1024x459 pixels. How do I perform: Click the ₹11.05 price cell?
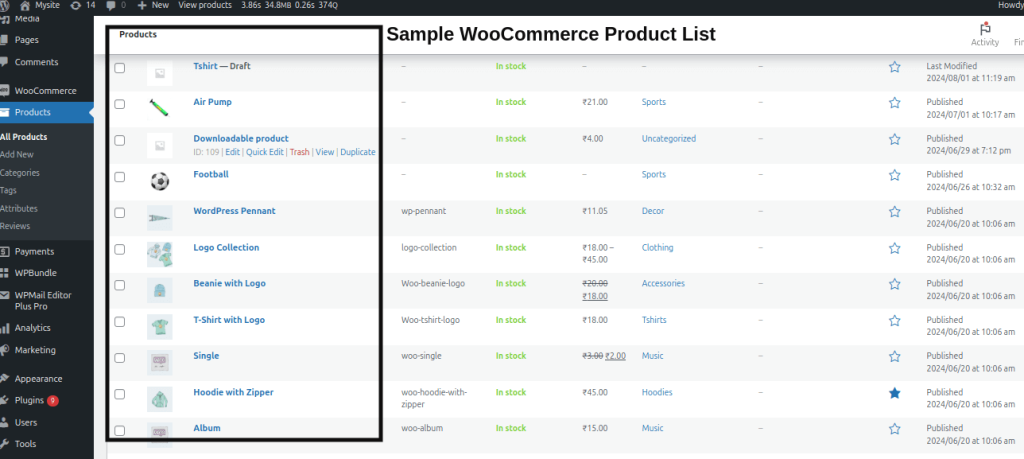(x=596, y=212)
